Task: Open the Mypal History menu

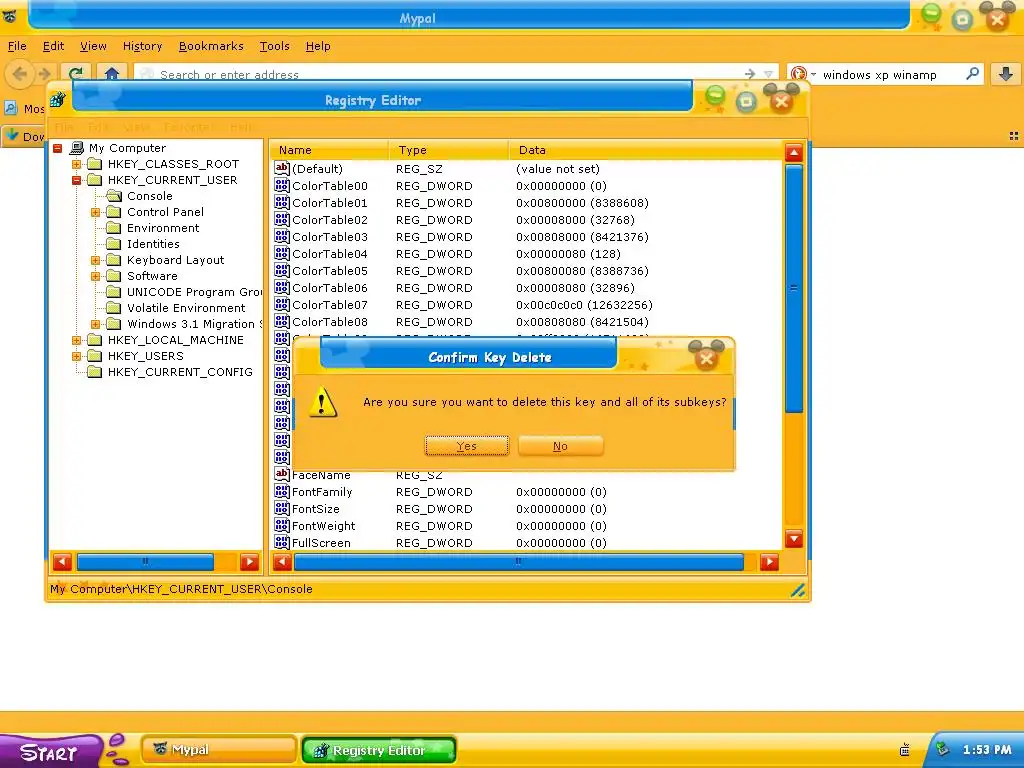Action: (142, 46)
